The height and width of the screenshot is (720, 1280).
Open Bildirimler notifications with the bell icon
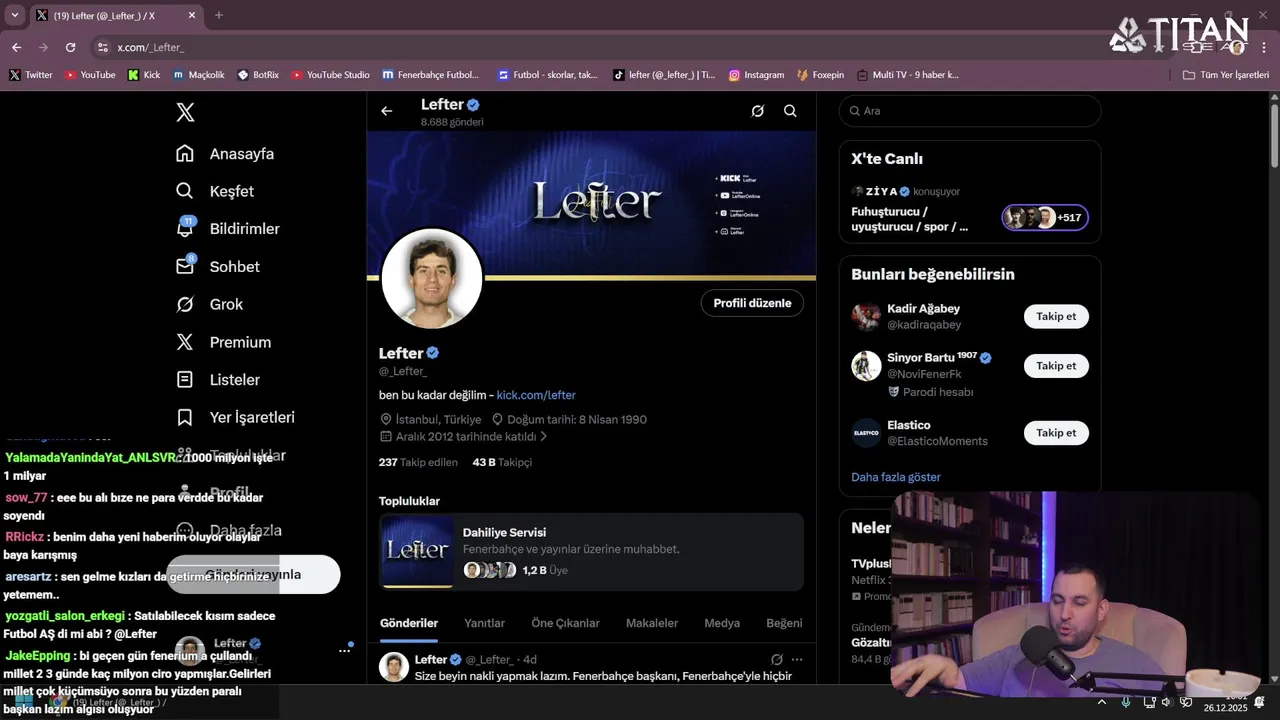point(227,229)
